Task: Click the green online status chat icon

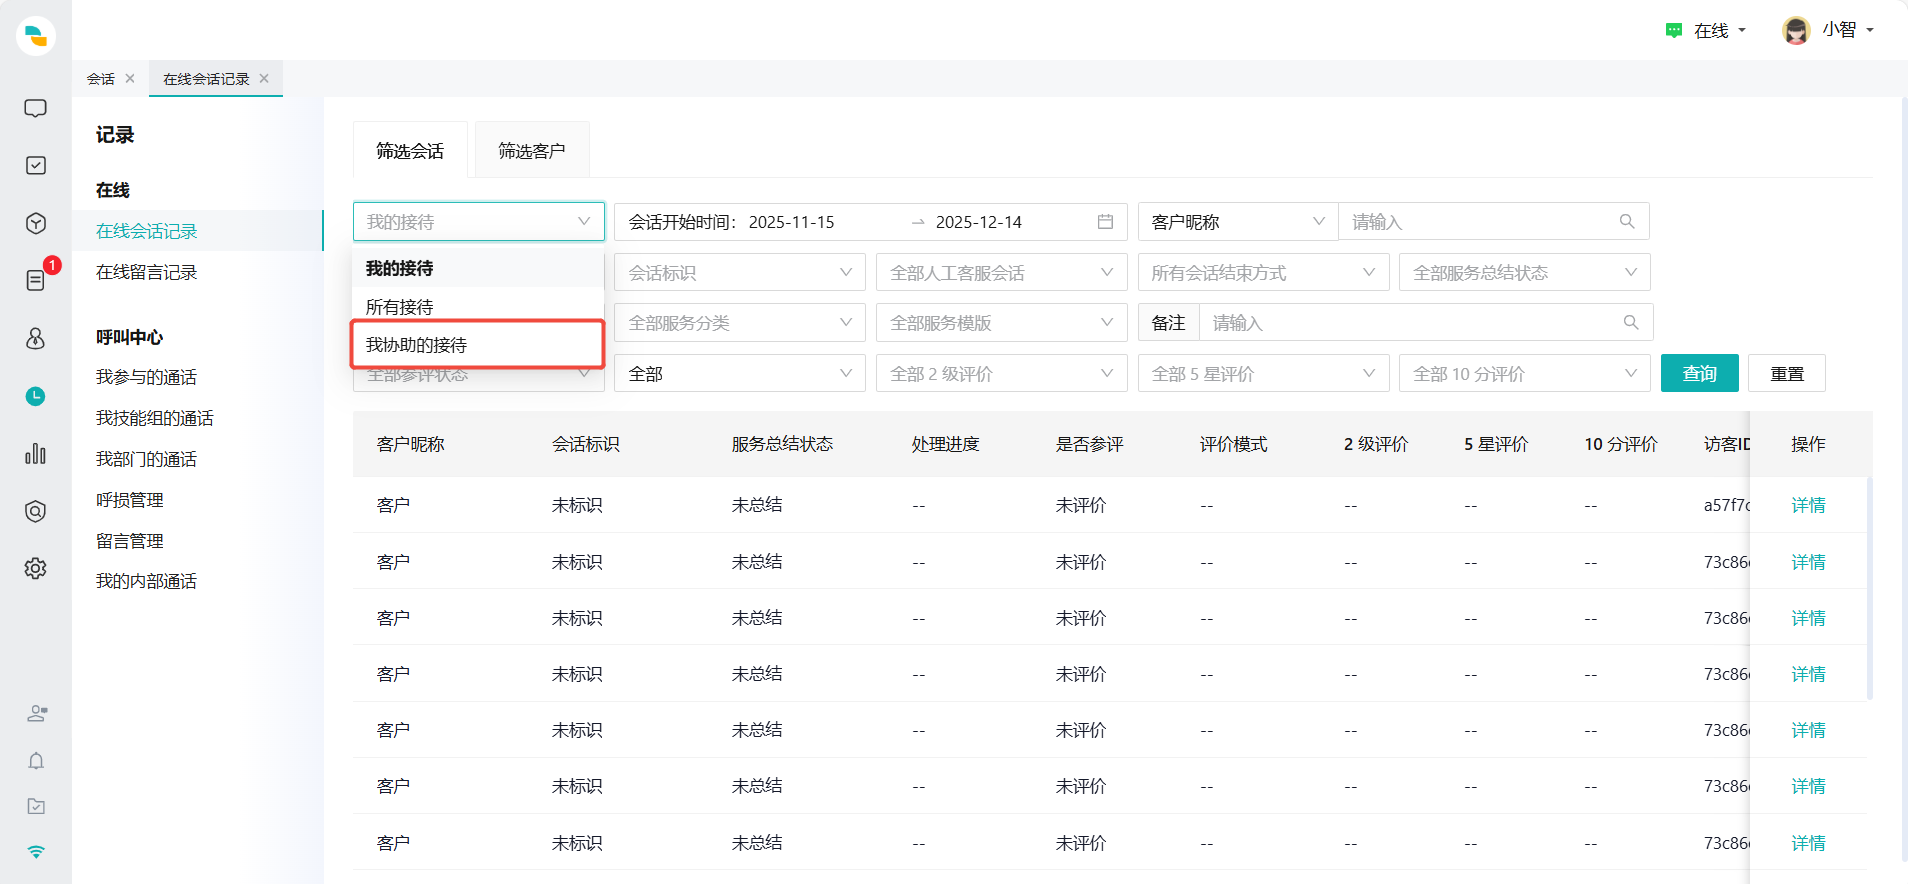Action: pos(1674,30)
